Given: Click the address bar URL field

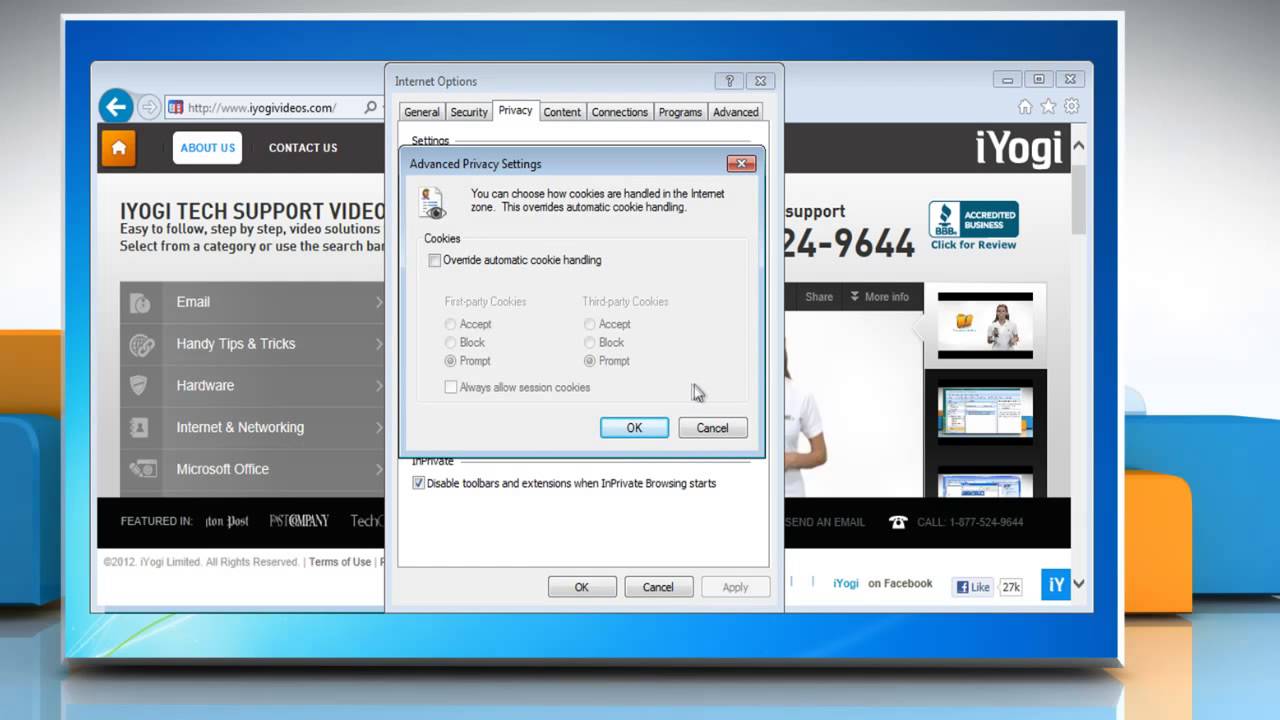Looking at the screenshot, I should [x=263, y=107].
